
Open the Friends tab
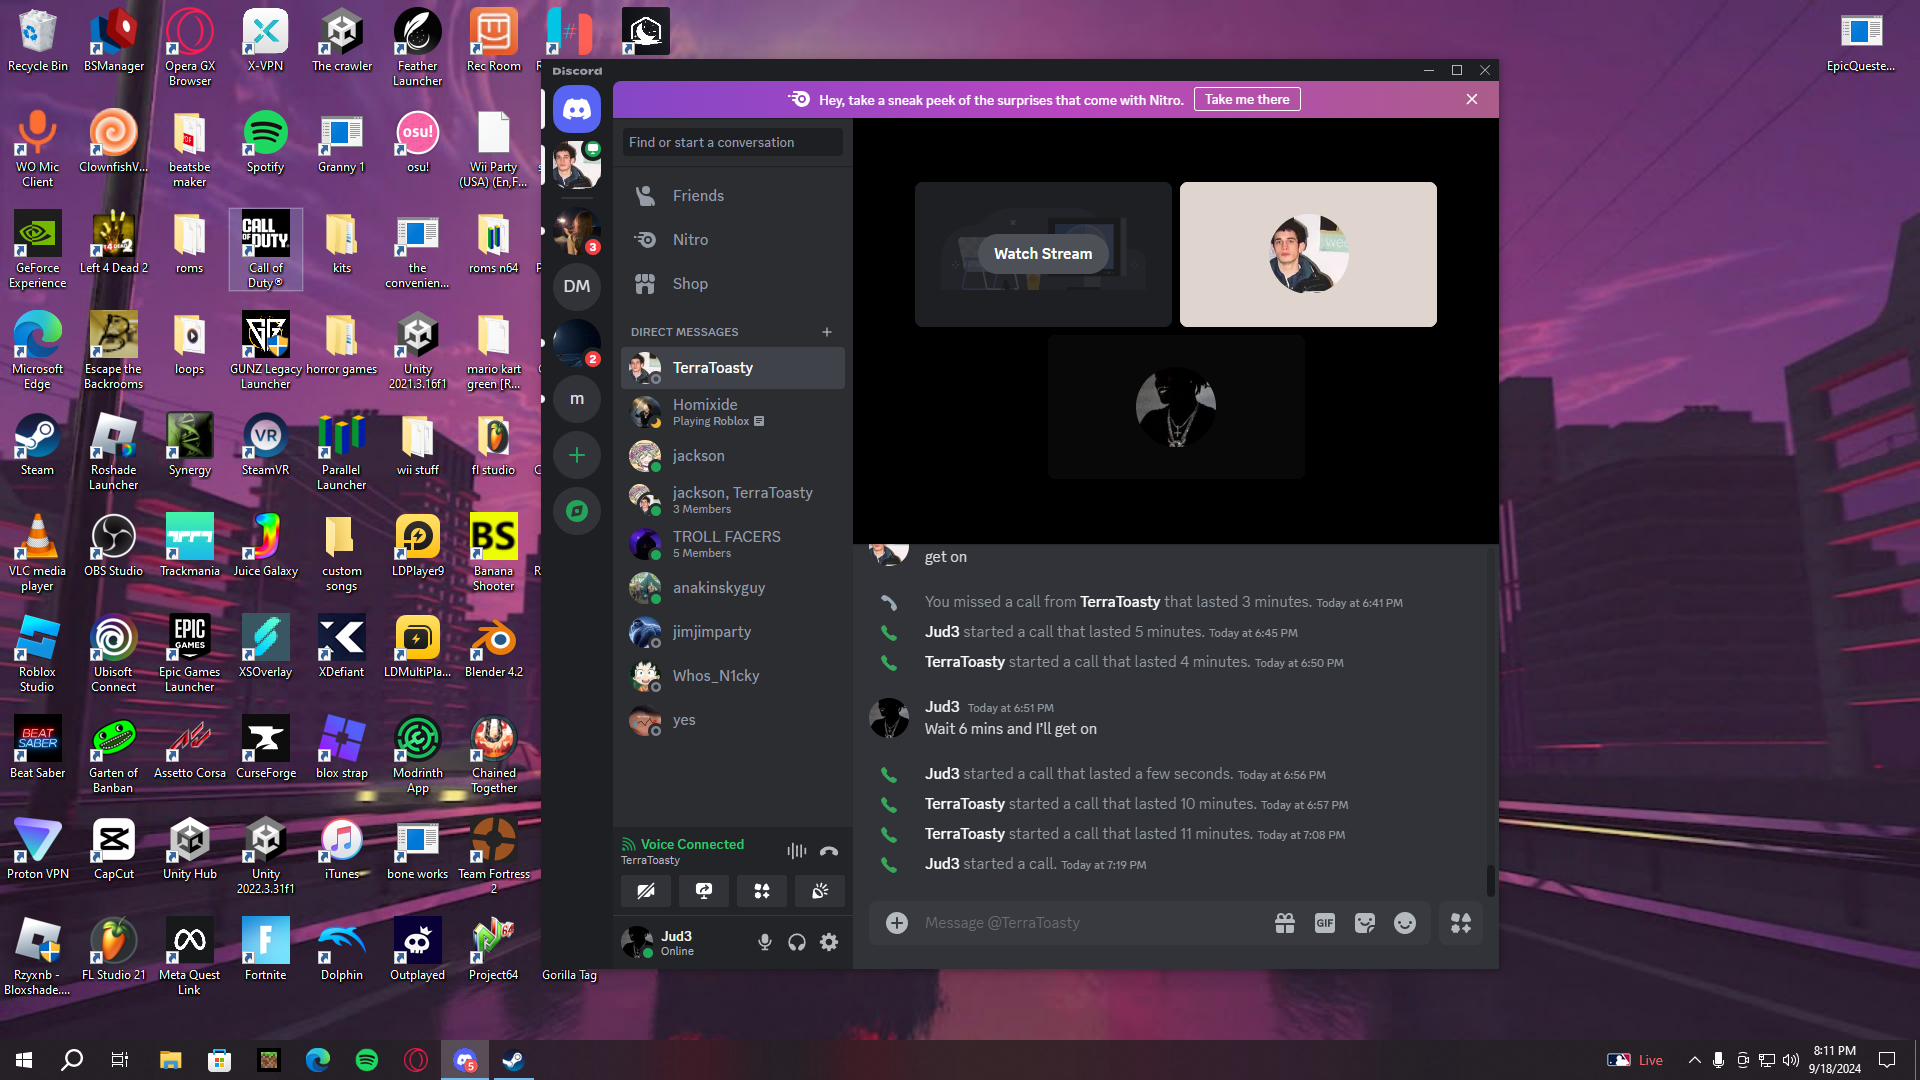click(698, 196)
